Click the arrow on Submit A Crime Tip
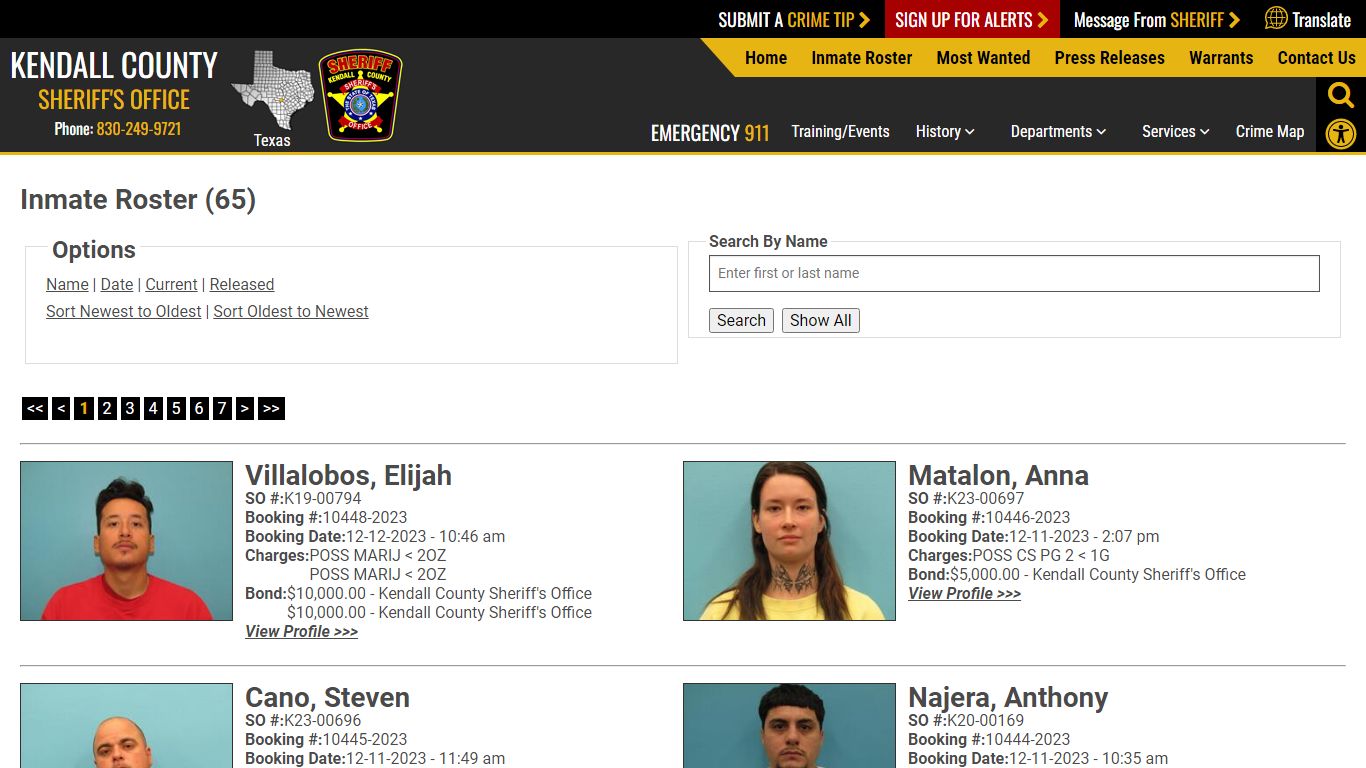Viewport: 1366px width, 768px height. pyautogui.click(x=866, y=19)
